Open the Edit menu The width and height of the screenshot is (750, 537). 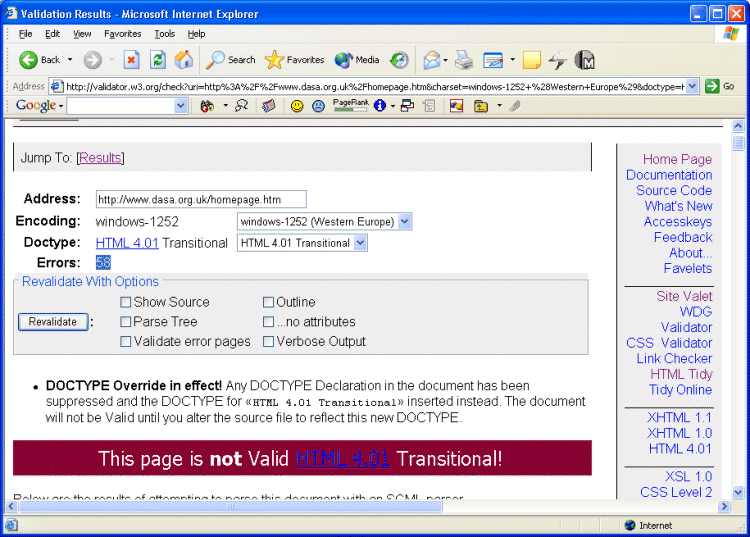point(52,33)
